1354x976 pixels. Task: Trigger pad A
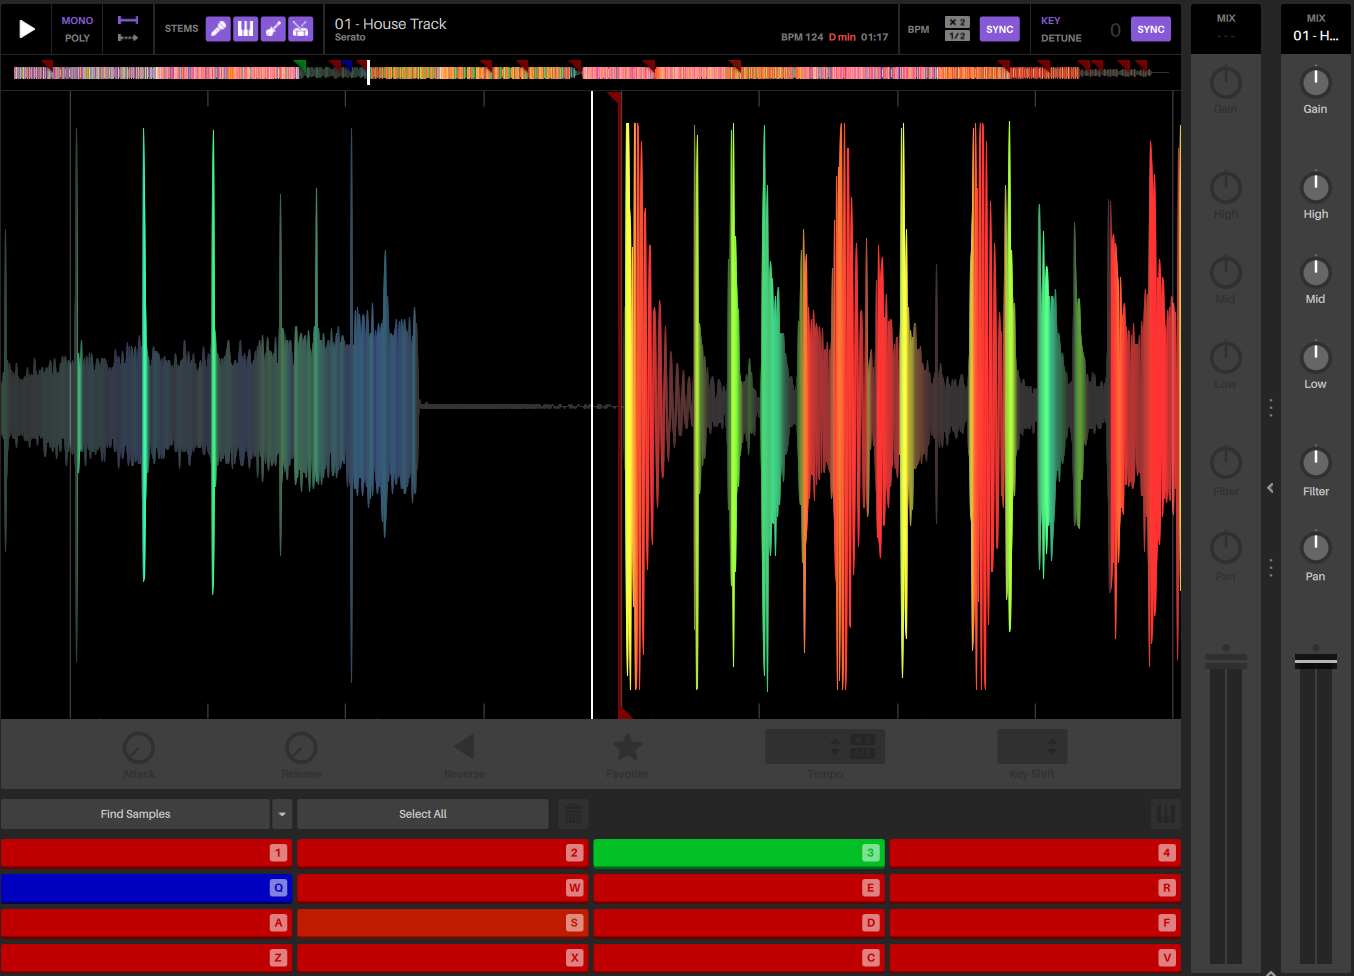coord(146,923)
